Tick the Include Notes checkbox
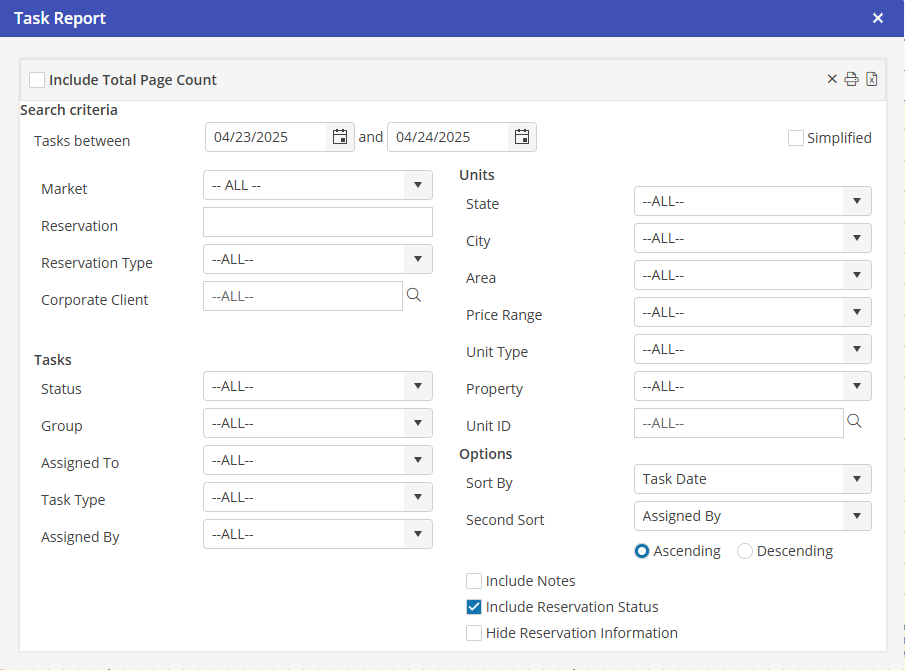 pyautogui.click(x=474, y=581)
